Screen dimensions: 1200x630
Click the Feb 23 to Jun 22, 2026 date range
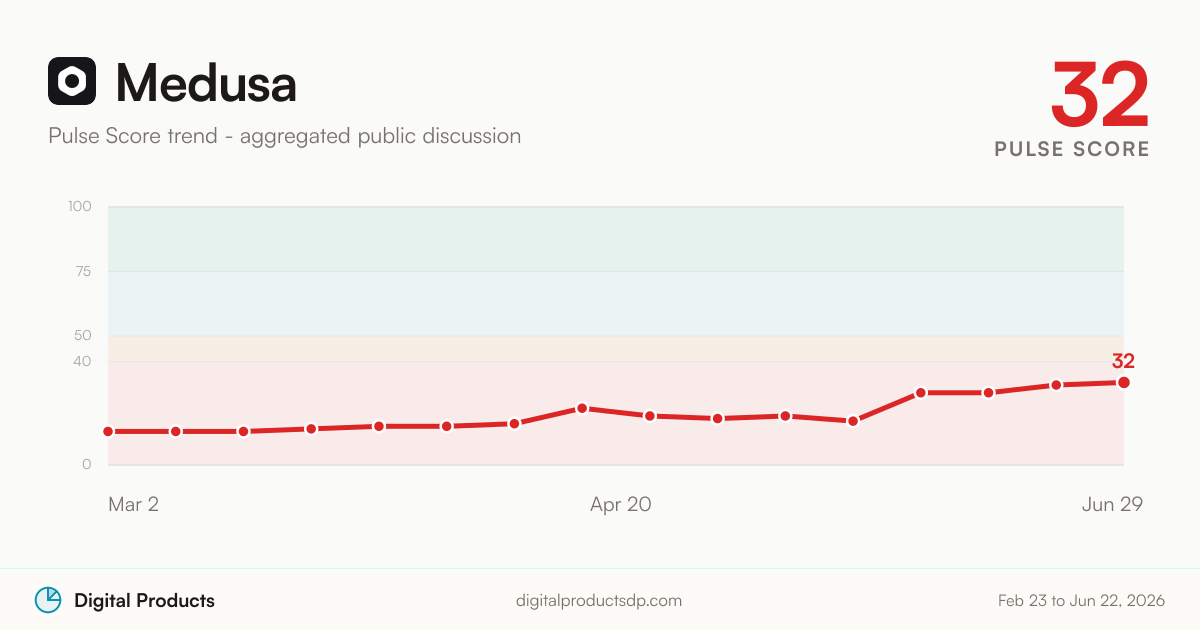(x=1081, y=601)
